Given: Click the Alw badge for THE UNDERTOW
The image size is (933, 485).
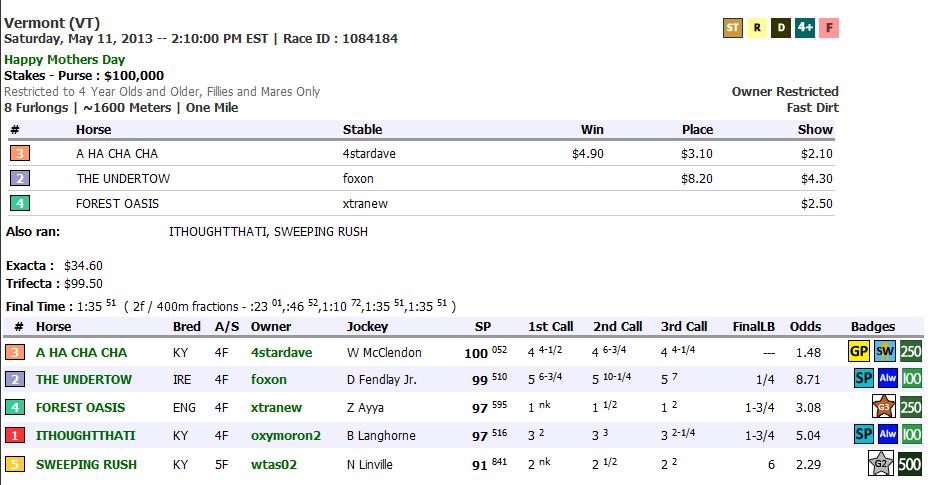Looking at the screenshot, I should pos(888,380).
